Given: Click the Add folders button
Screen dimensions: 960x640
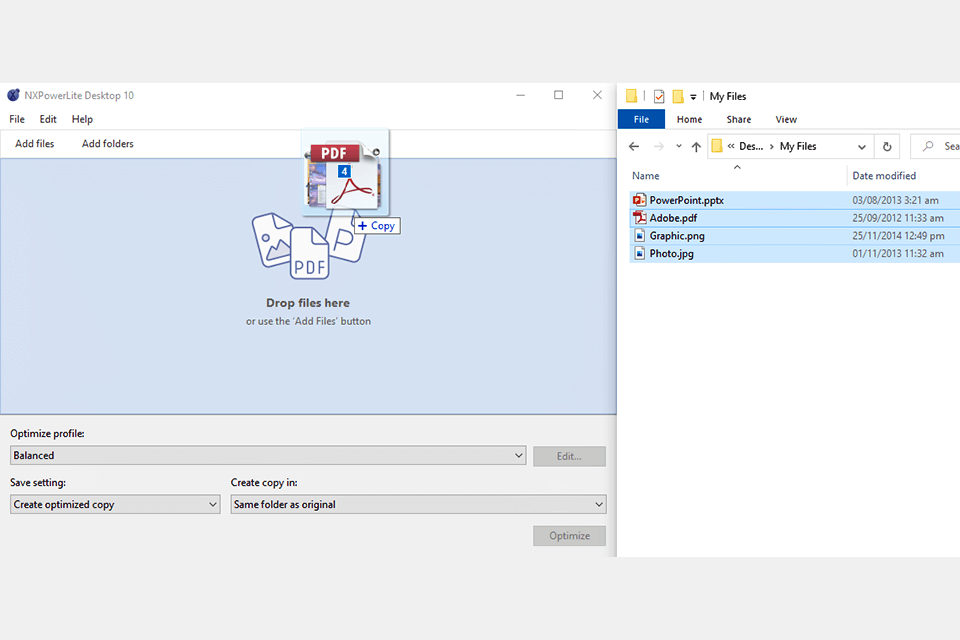Looking at the screenshot, I should pyautogui.click(x=108, y=144).
